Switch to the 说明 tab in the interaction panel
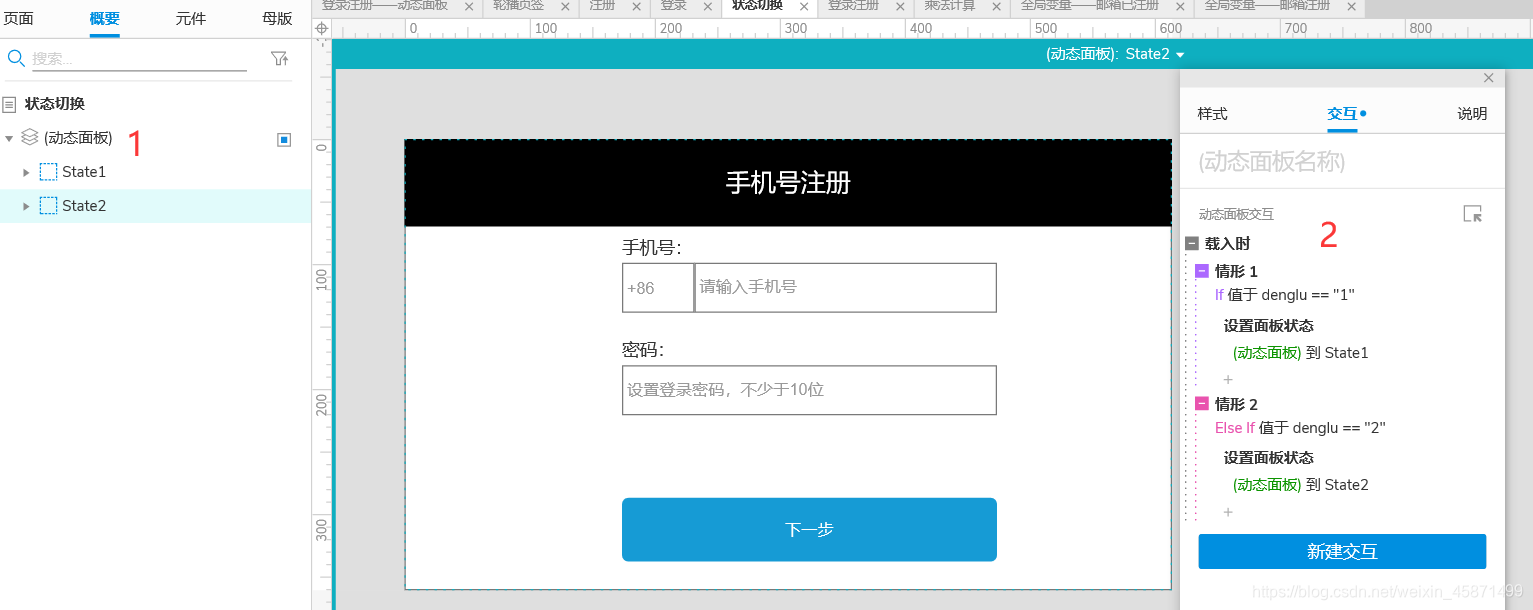This screenshot has width=1533, height=610. [x=1471, y=113]
